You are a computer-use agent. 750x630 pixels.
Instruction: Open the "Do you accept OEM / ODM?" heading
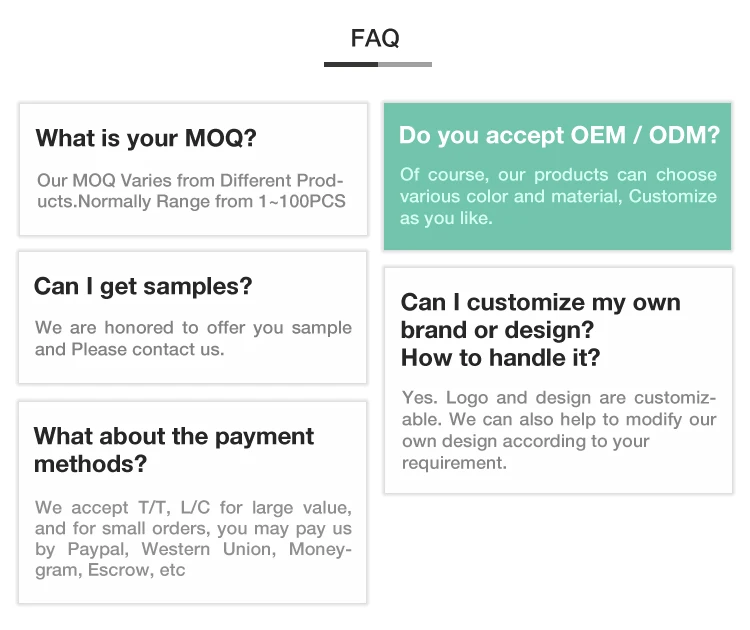click(x=559, y=135)
